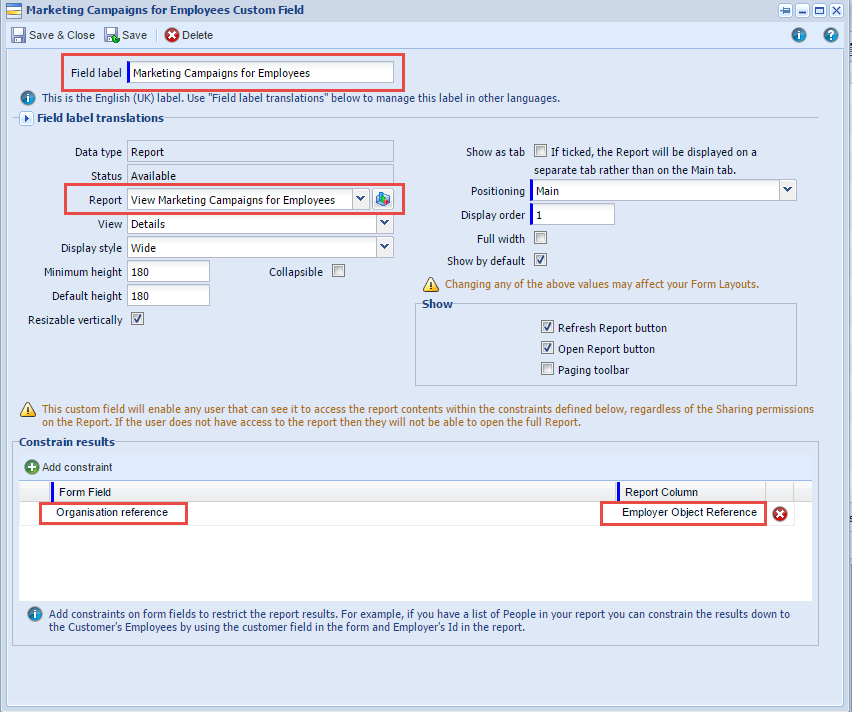Minimize the custom field window

tap(802, 10)
